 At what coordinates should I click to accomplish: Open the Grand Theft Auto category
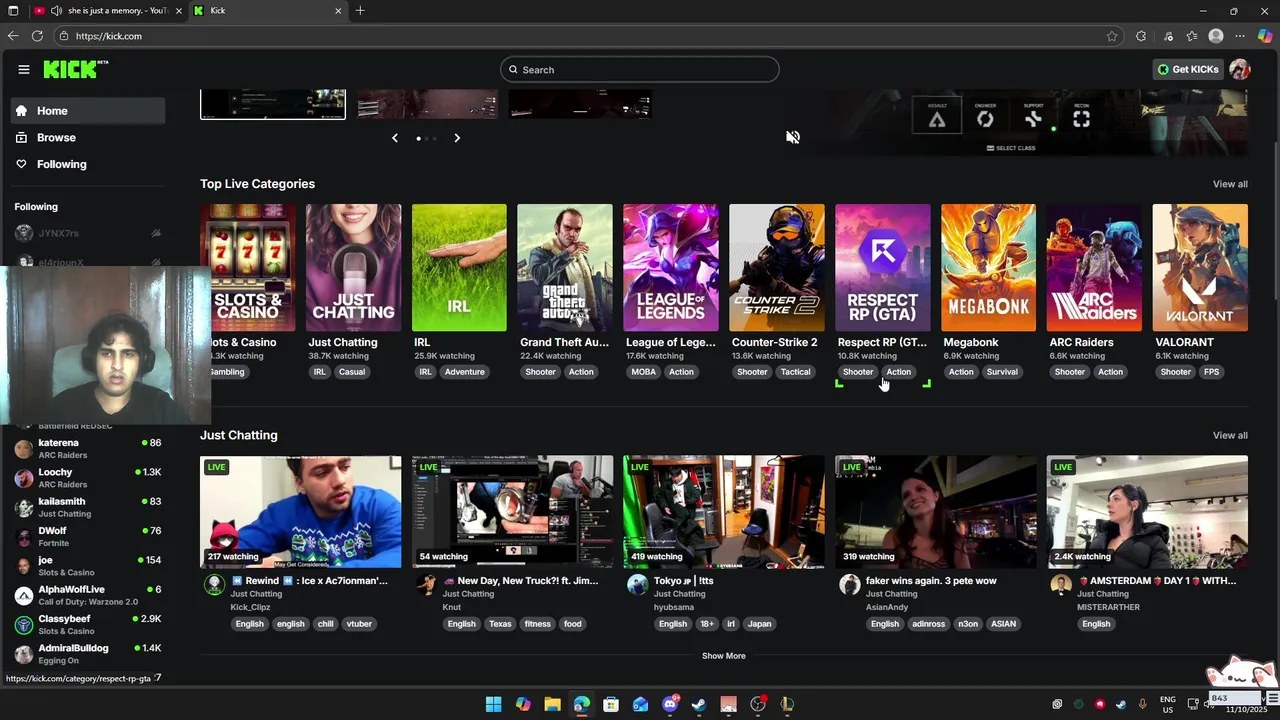pos(565,267)
